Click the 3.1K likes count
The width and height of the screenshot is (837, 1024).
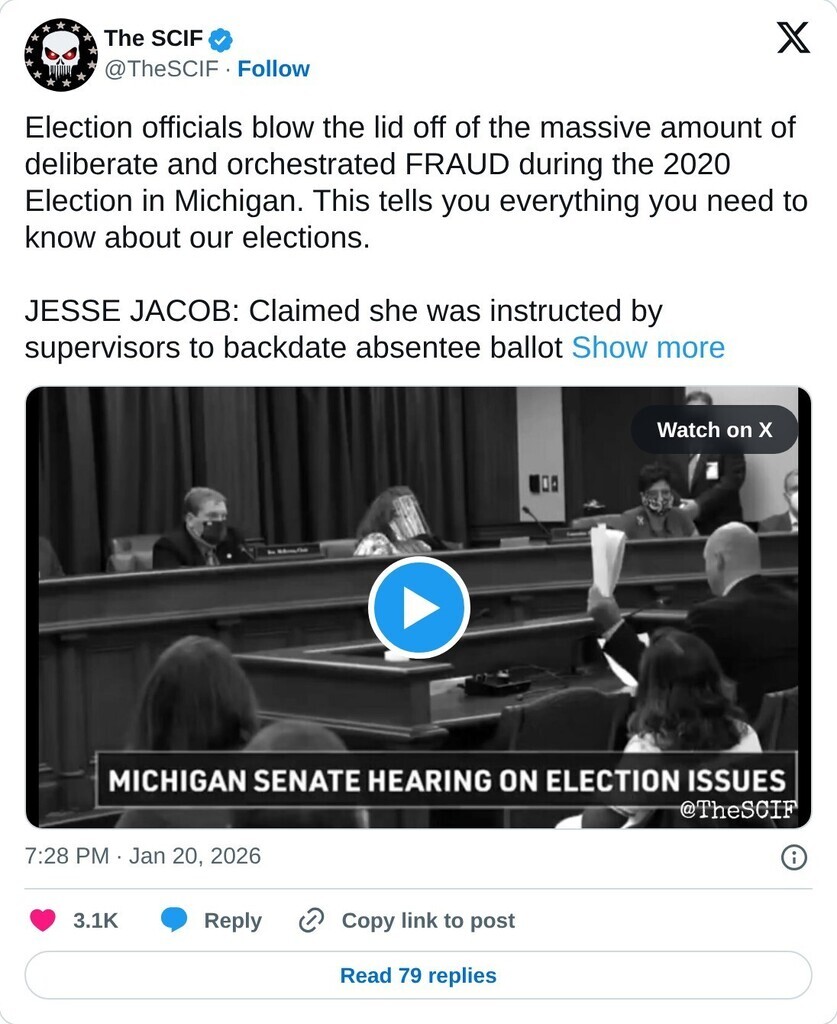coord(96,920)
